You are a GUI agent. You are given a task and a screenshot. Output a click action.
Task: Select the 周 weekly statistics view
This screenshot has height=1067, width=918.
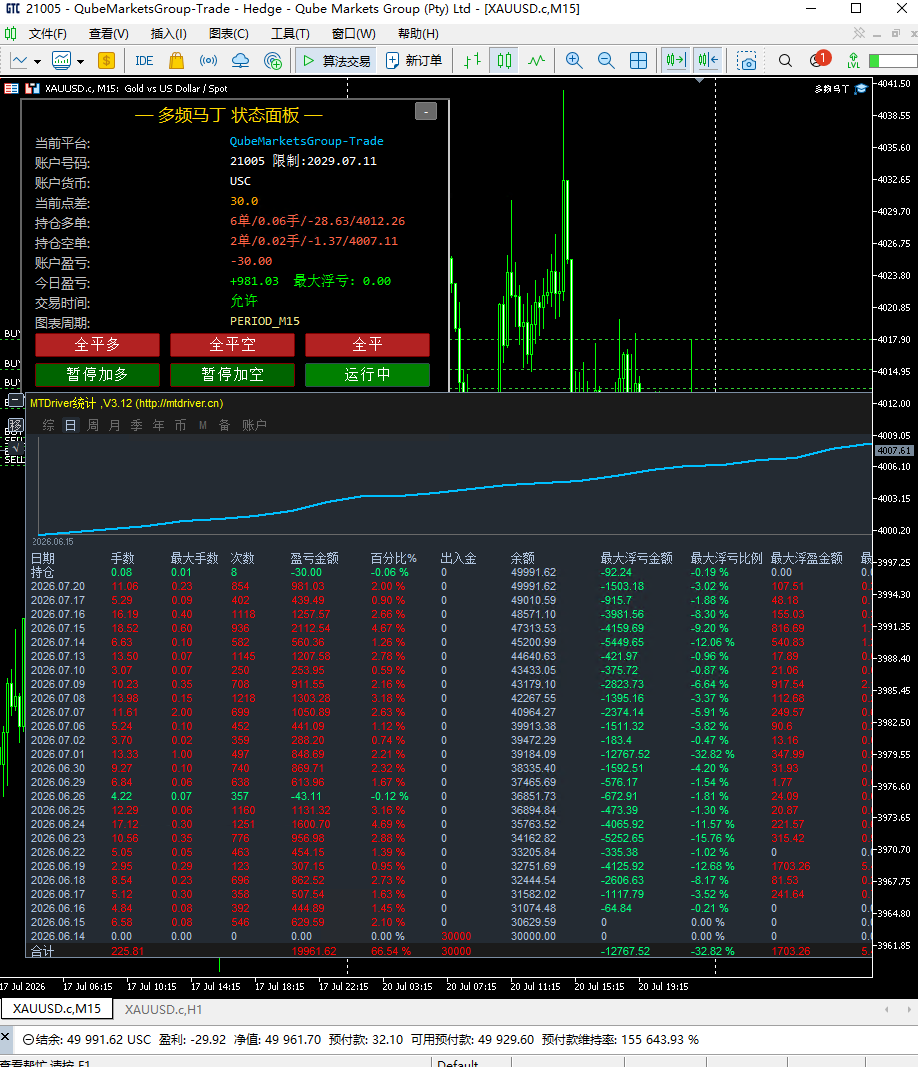coord(93,425)
